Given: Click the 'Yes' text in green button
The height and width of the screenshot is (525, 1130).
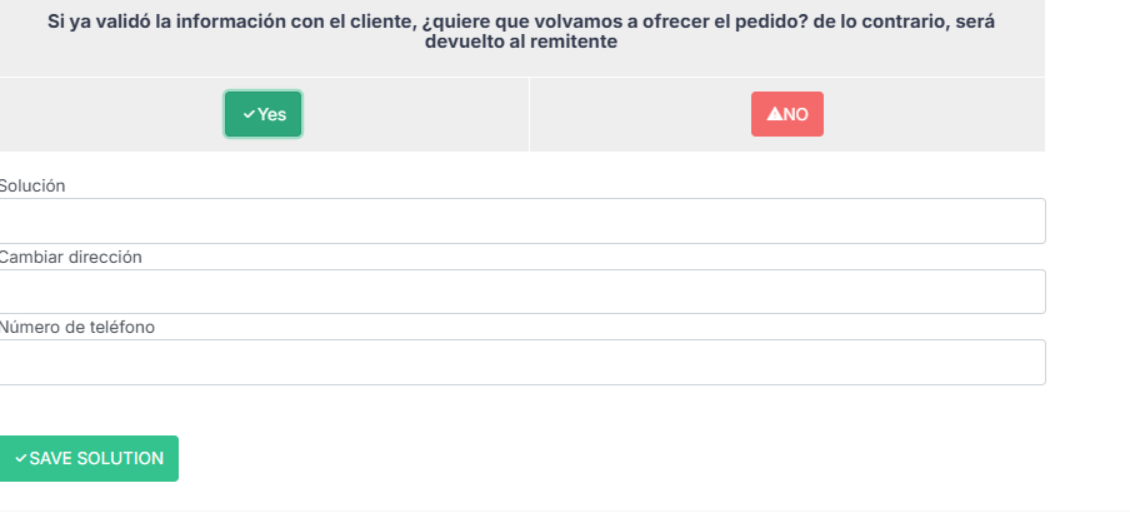Looking at the screenshot, I should [x=272, y=115].
